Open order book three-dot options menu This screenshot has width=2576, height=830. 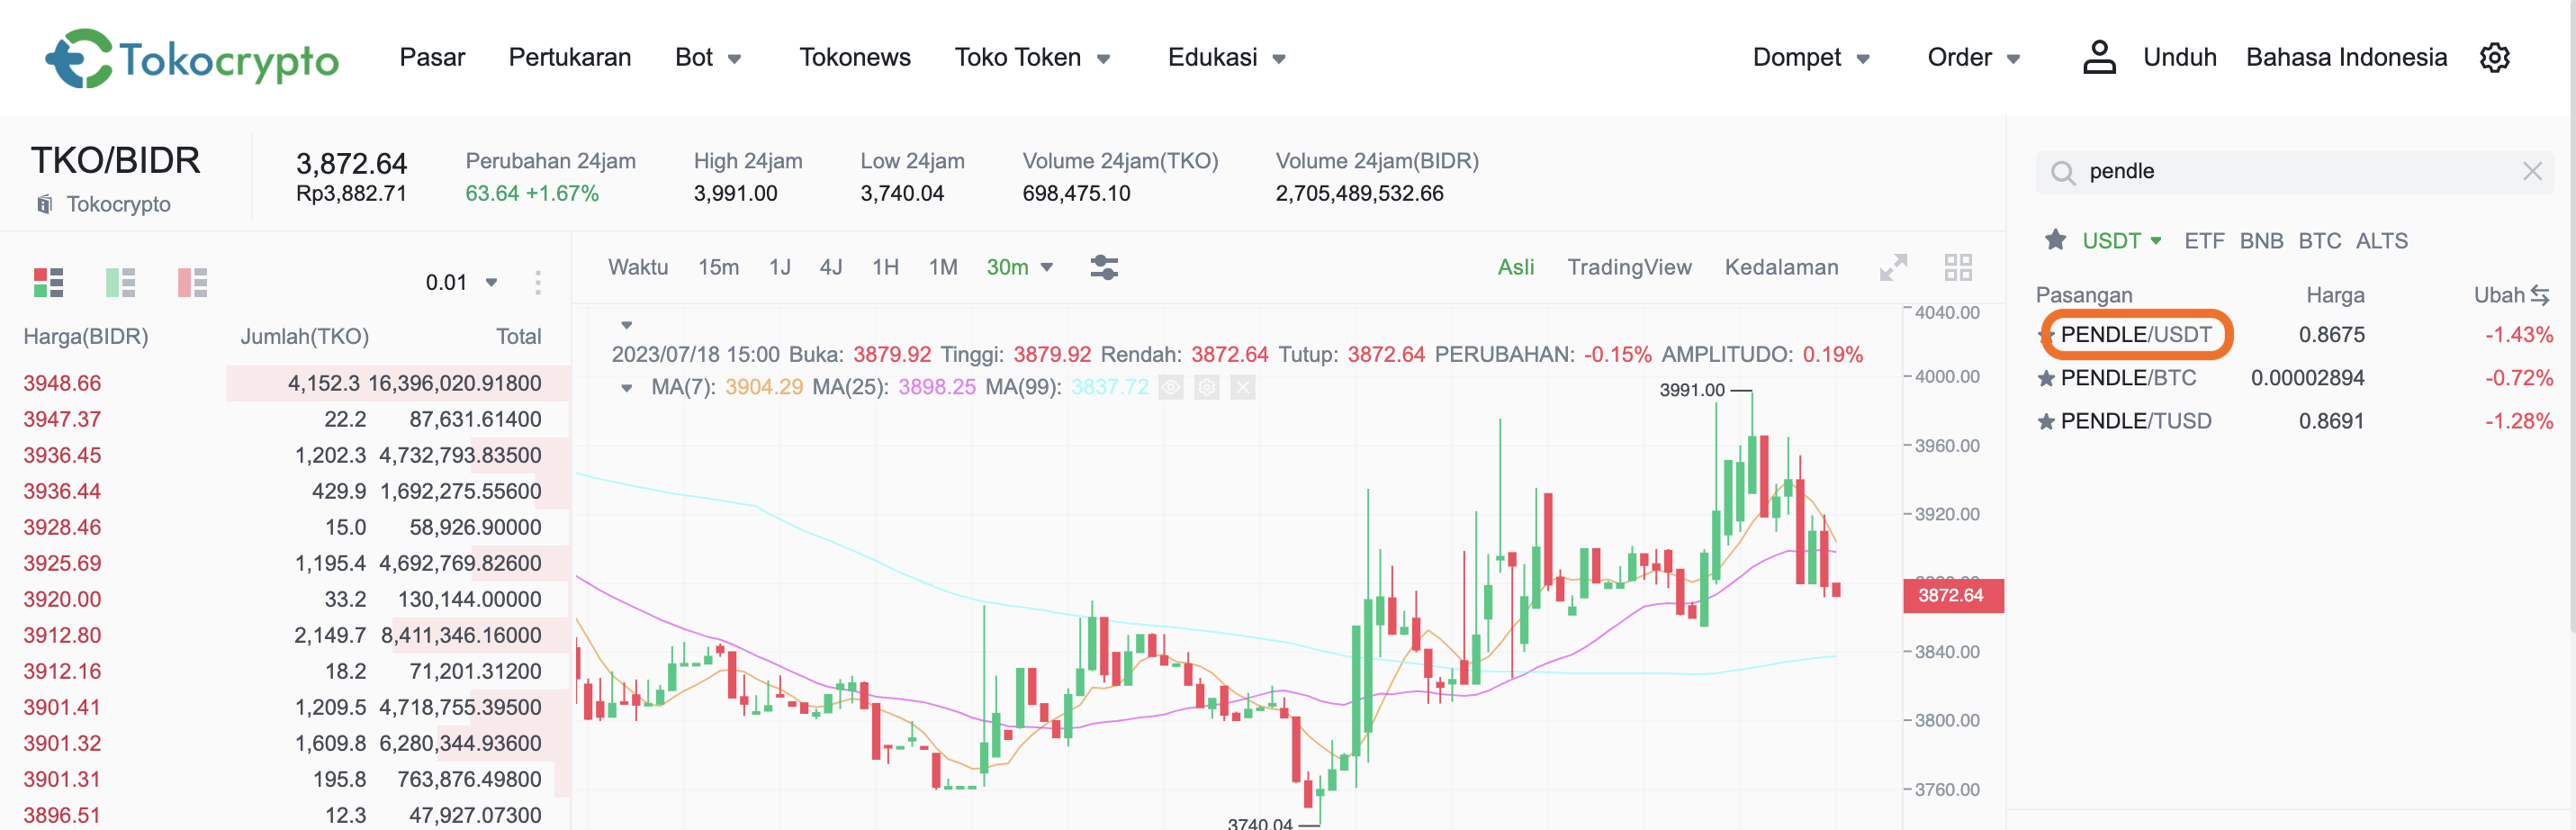[538, 283]
